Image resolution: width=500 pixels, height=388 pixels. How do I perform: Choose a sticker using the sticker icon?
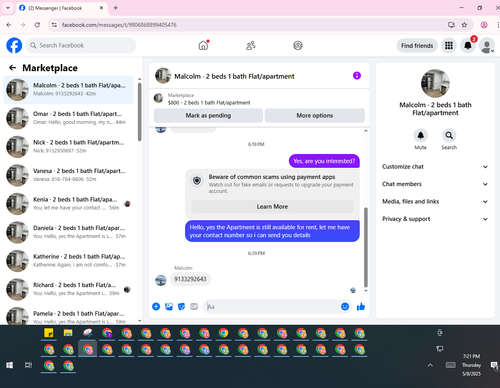[x=181, y=306]
